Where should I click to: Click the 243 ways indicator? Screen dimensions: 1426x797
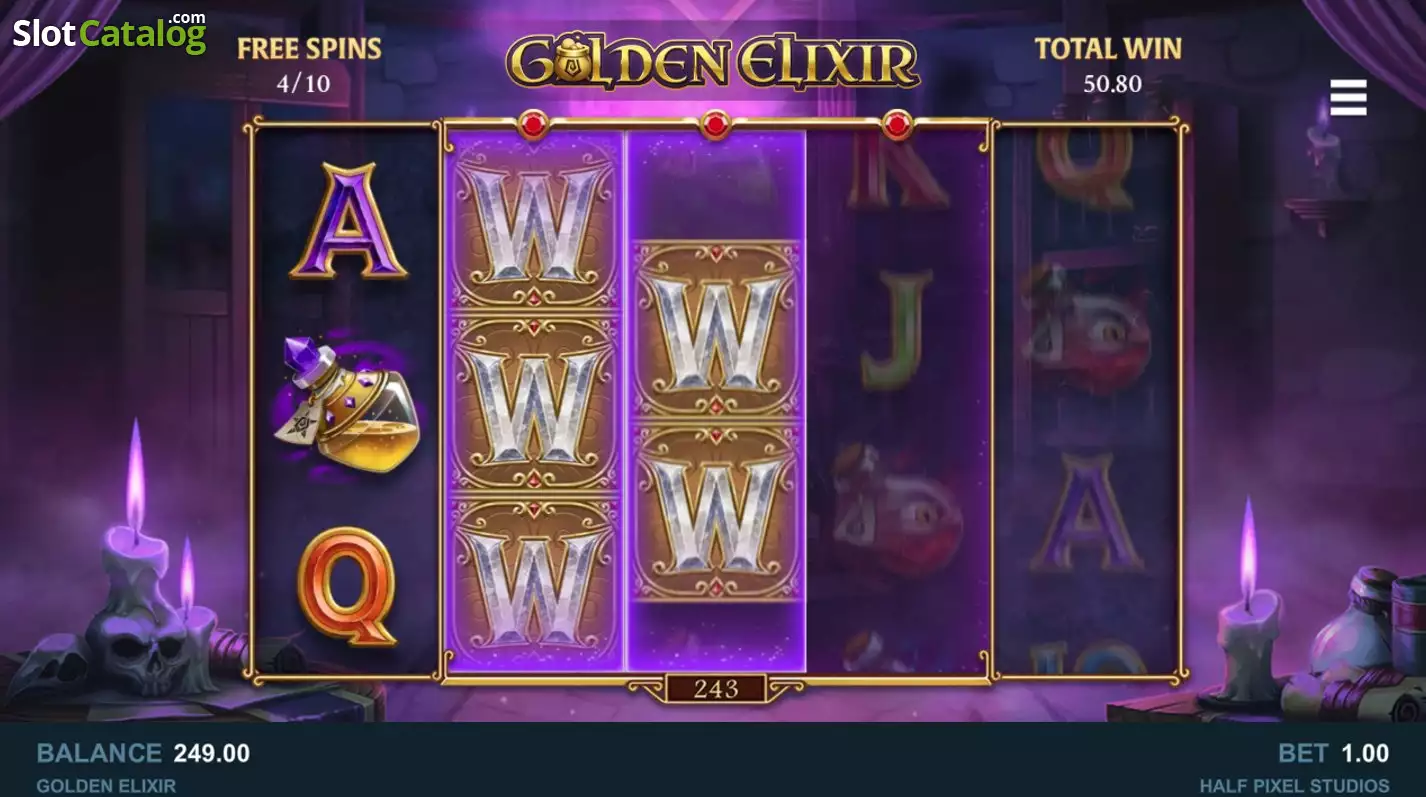point(716,688)
